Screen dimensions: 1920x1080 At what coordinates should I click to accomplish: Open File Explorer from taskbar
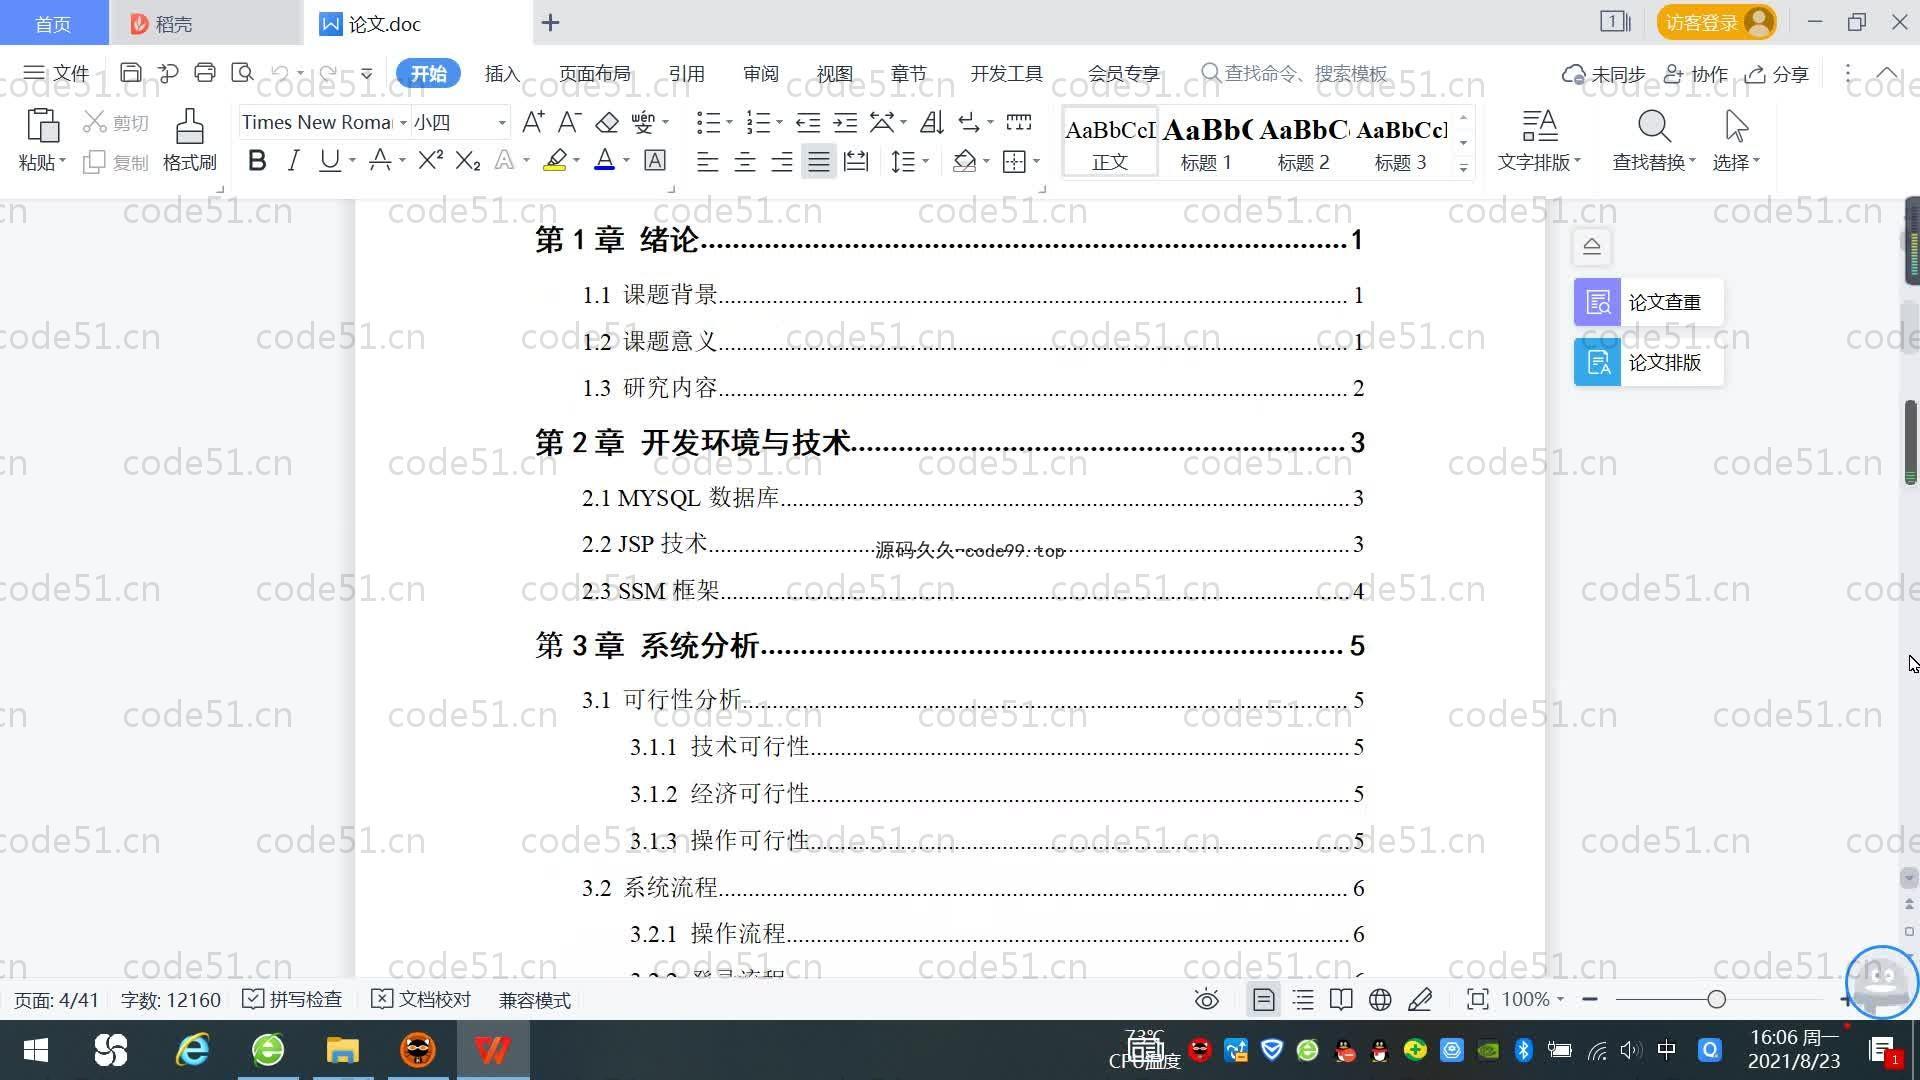342,1050
